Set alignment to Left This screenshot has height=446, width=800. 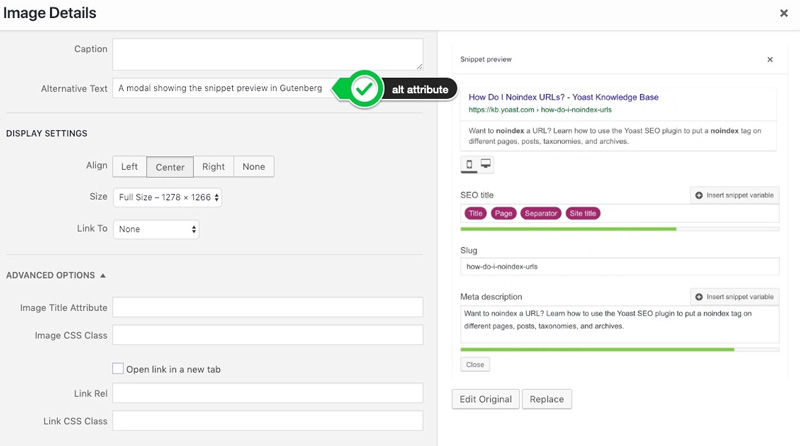129,167
